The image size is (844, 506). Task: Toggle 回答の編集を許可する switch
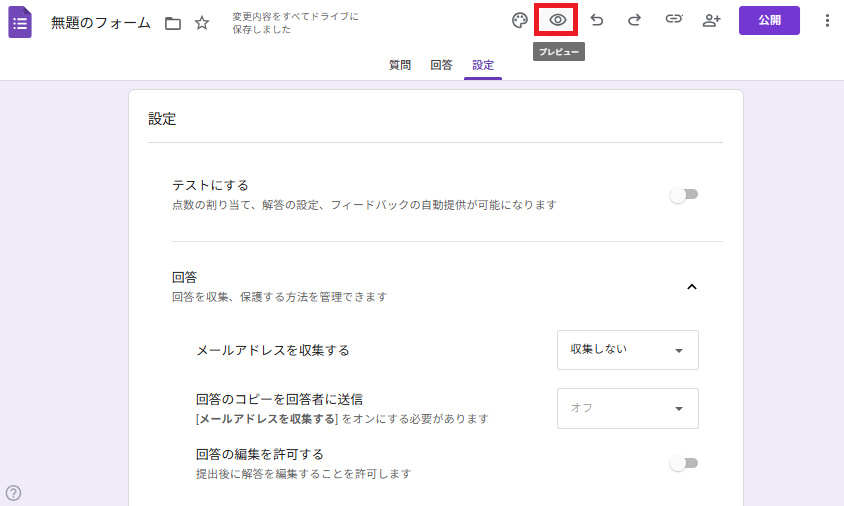(684, 463)
